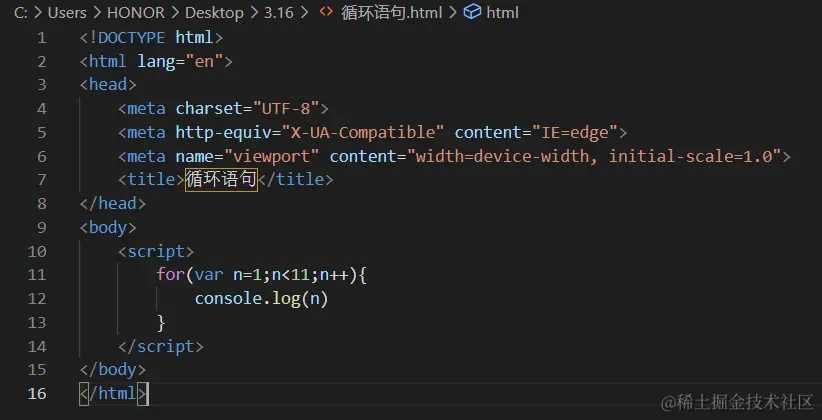Click the n<11 condition in the loop

[290, 275]
